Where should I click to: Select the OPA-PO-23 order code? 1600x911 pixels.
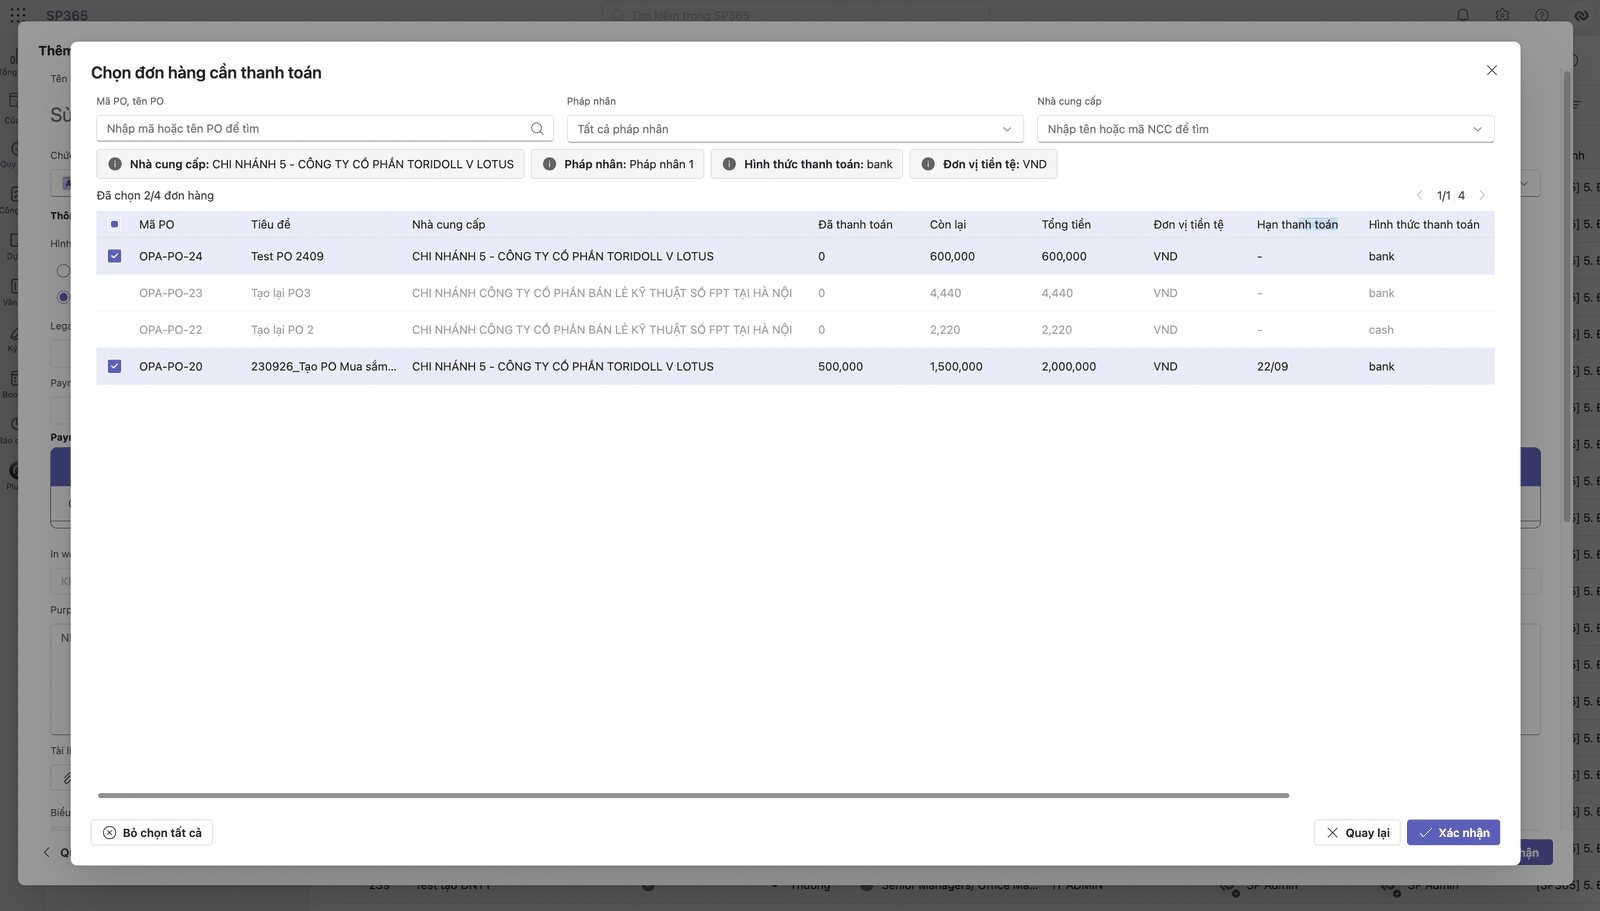pyautogui.click(x=171, y=293)
